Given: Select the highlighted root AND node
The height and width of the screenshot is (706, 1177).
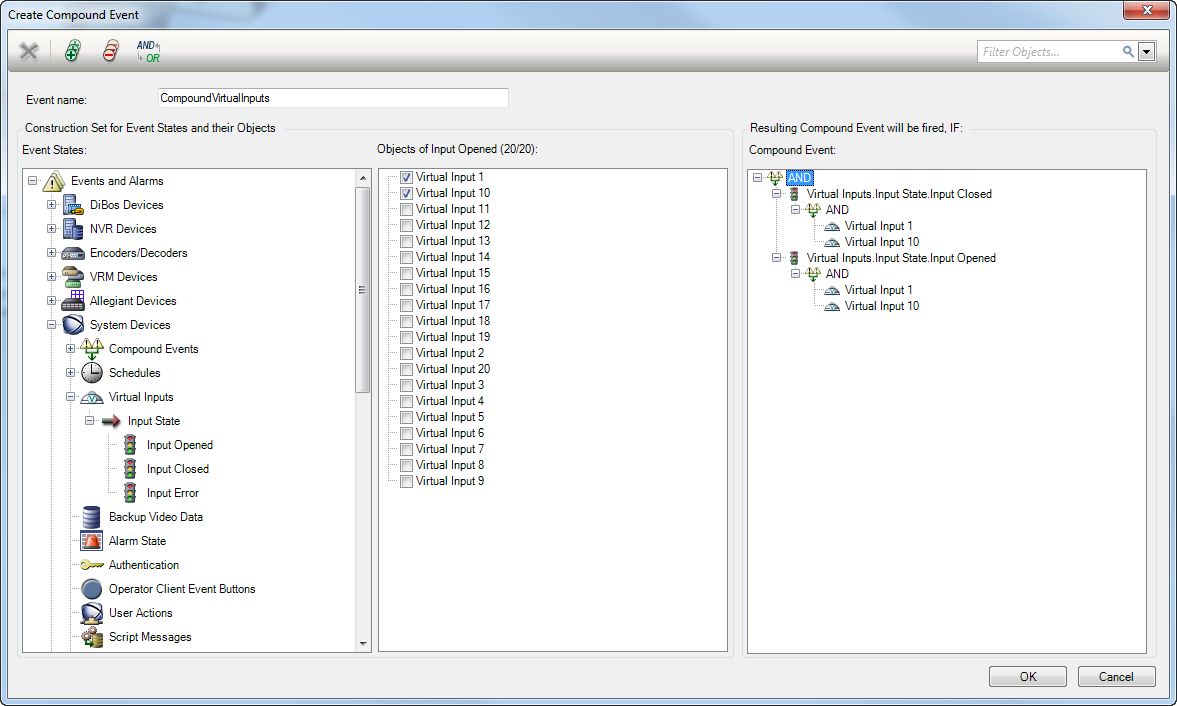Looking at the screenshot, I should tap(799, 178).
